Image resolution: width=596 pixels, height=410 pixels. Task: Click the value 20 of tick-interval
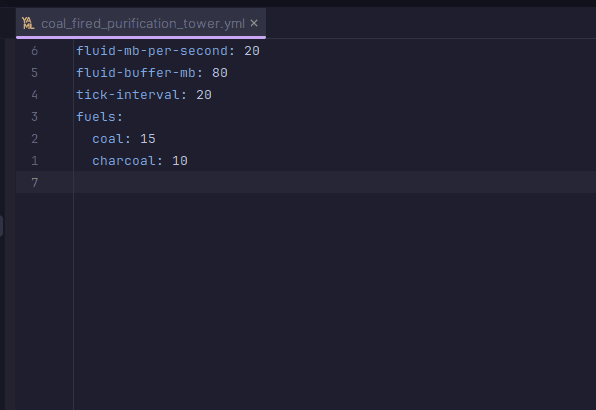pos(204,95)
